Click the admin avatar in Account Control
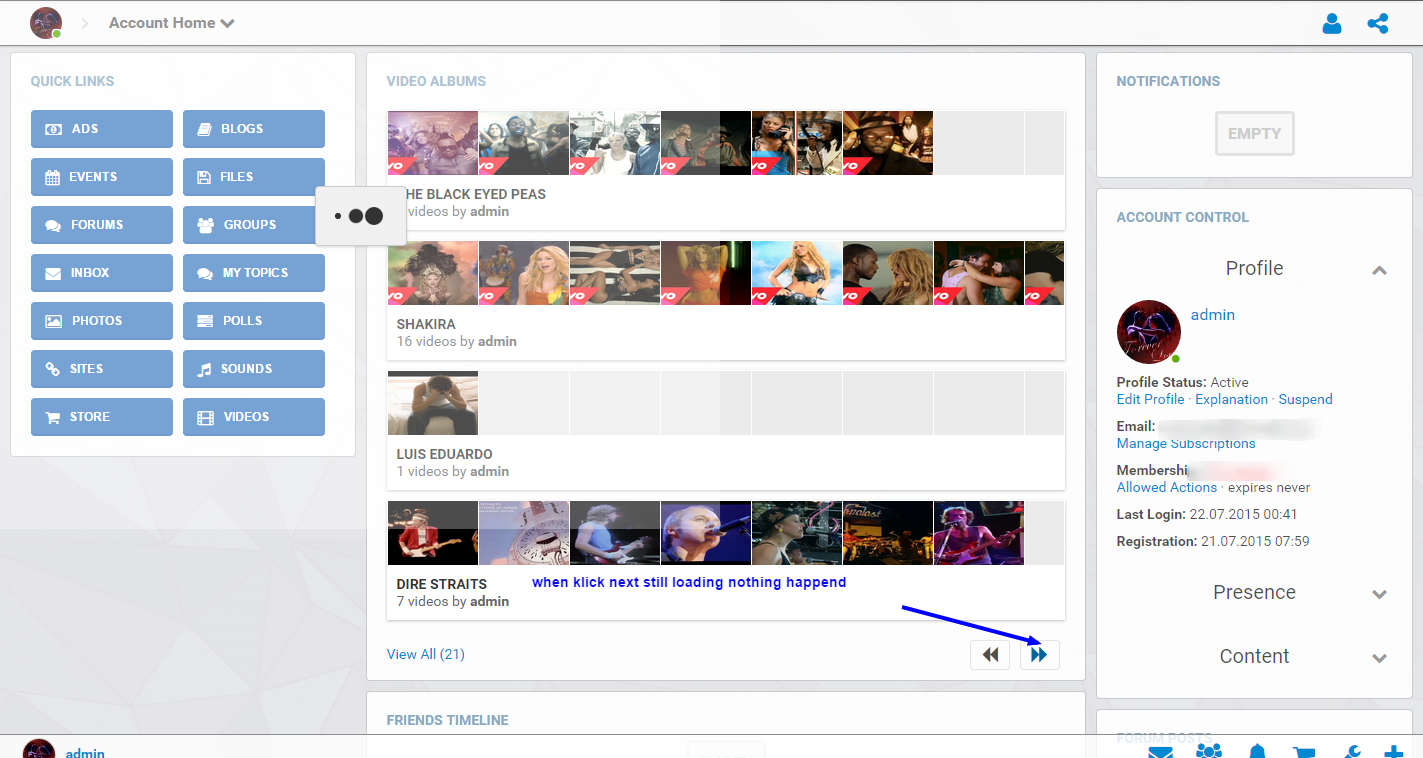 [x=1149, y=332]
